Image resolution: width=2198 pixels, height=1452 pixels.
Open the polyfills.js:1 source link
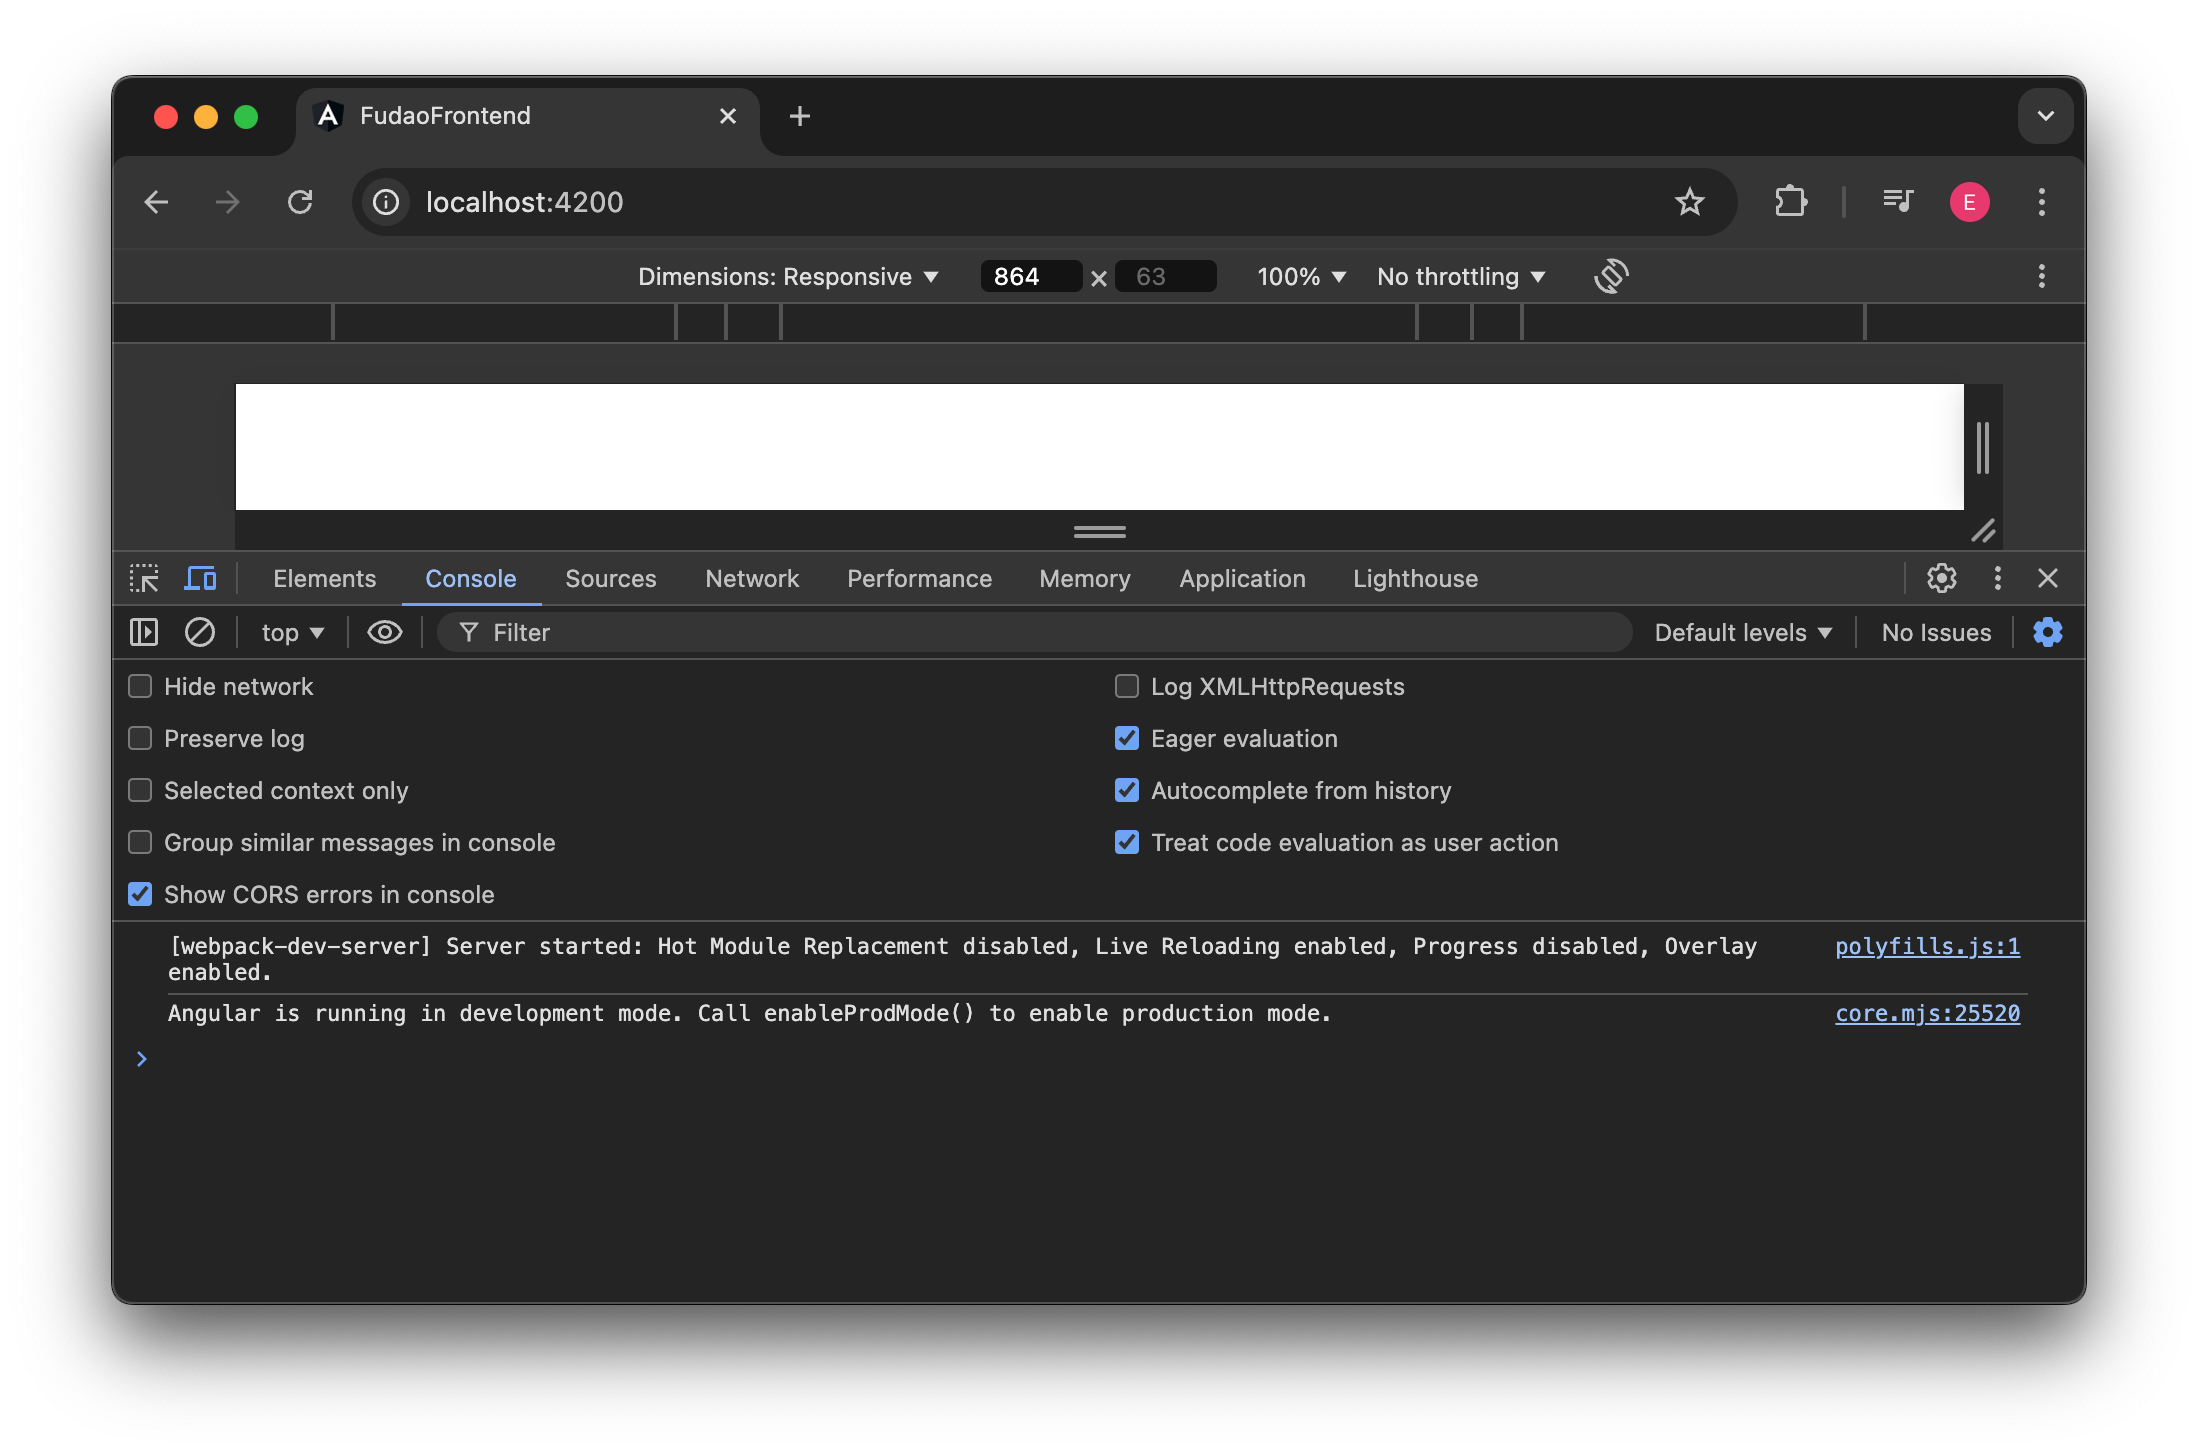pos(1927,946)
